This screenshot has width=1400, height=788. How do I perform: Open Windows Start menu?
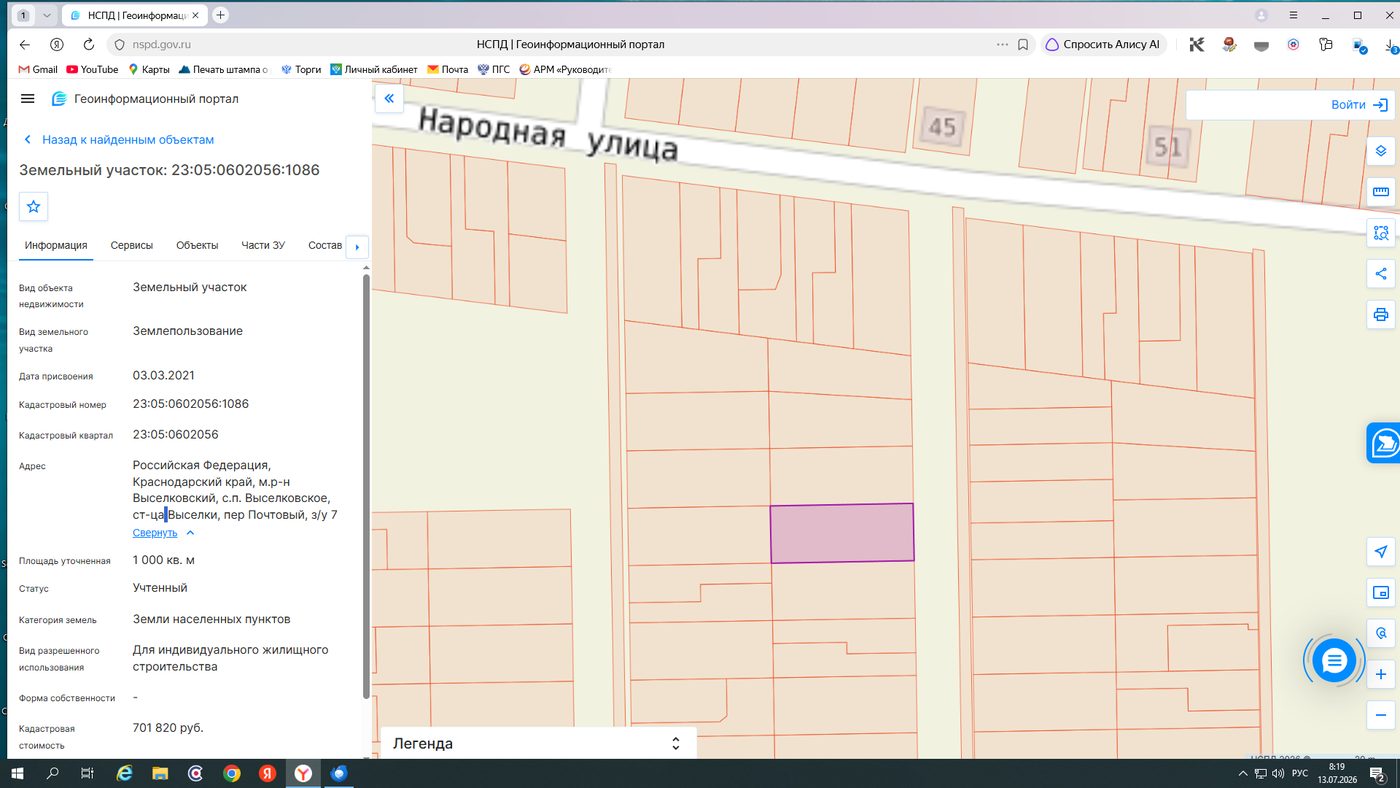(17, 773)
